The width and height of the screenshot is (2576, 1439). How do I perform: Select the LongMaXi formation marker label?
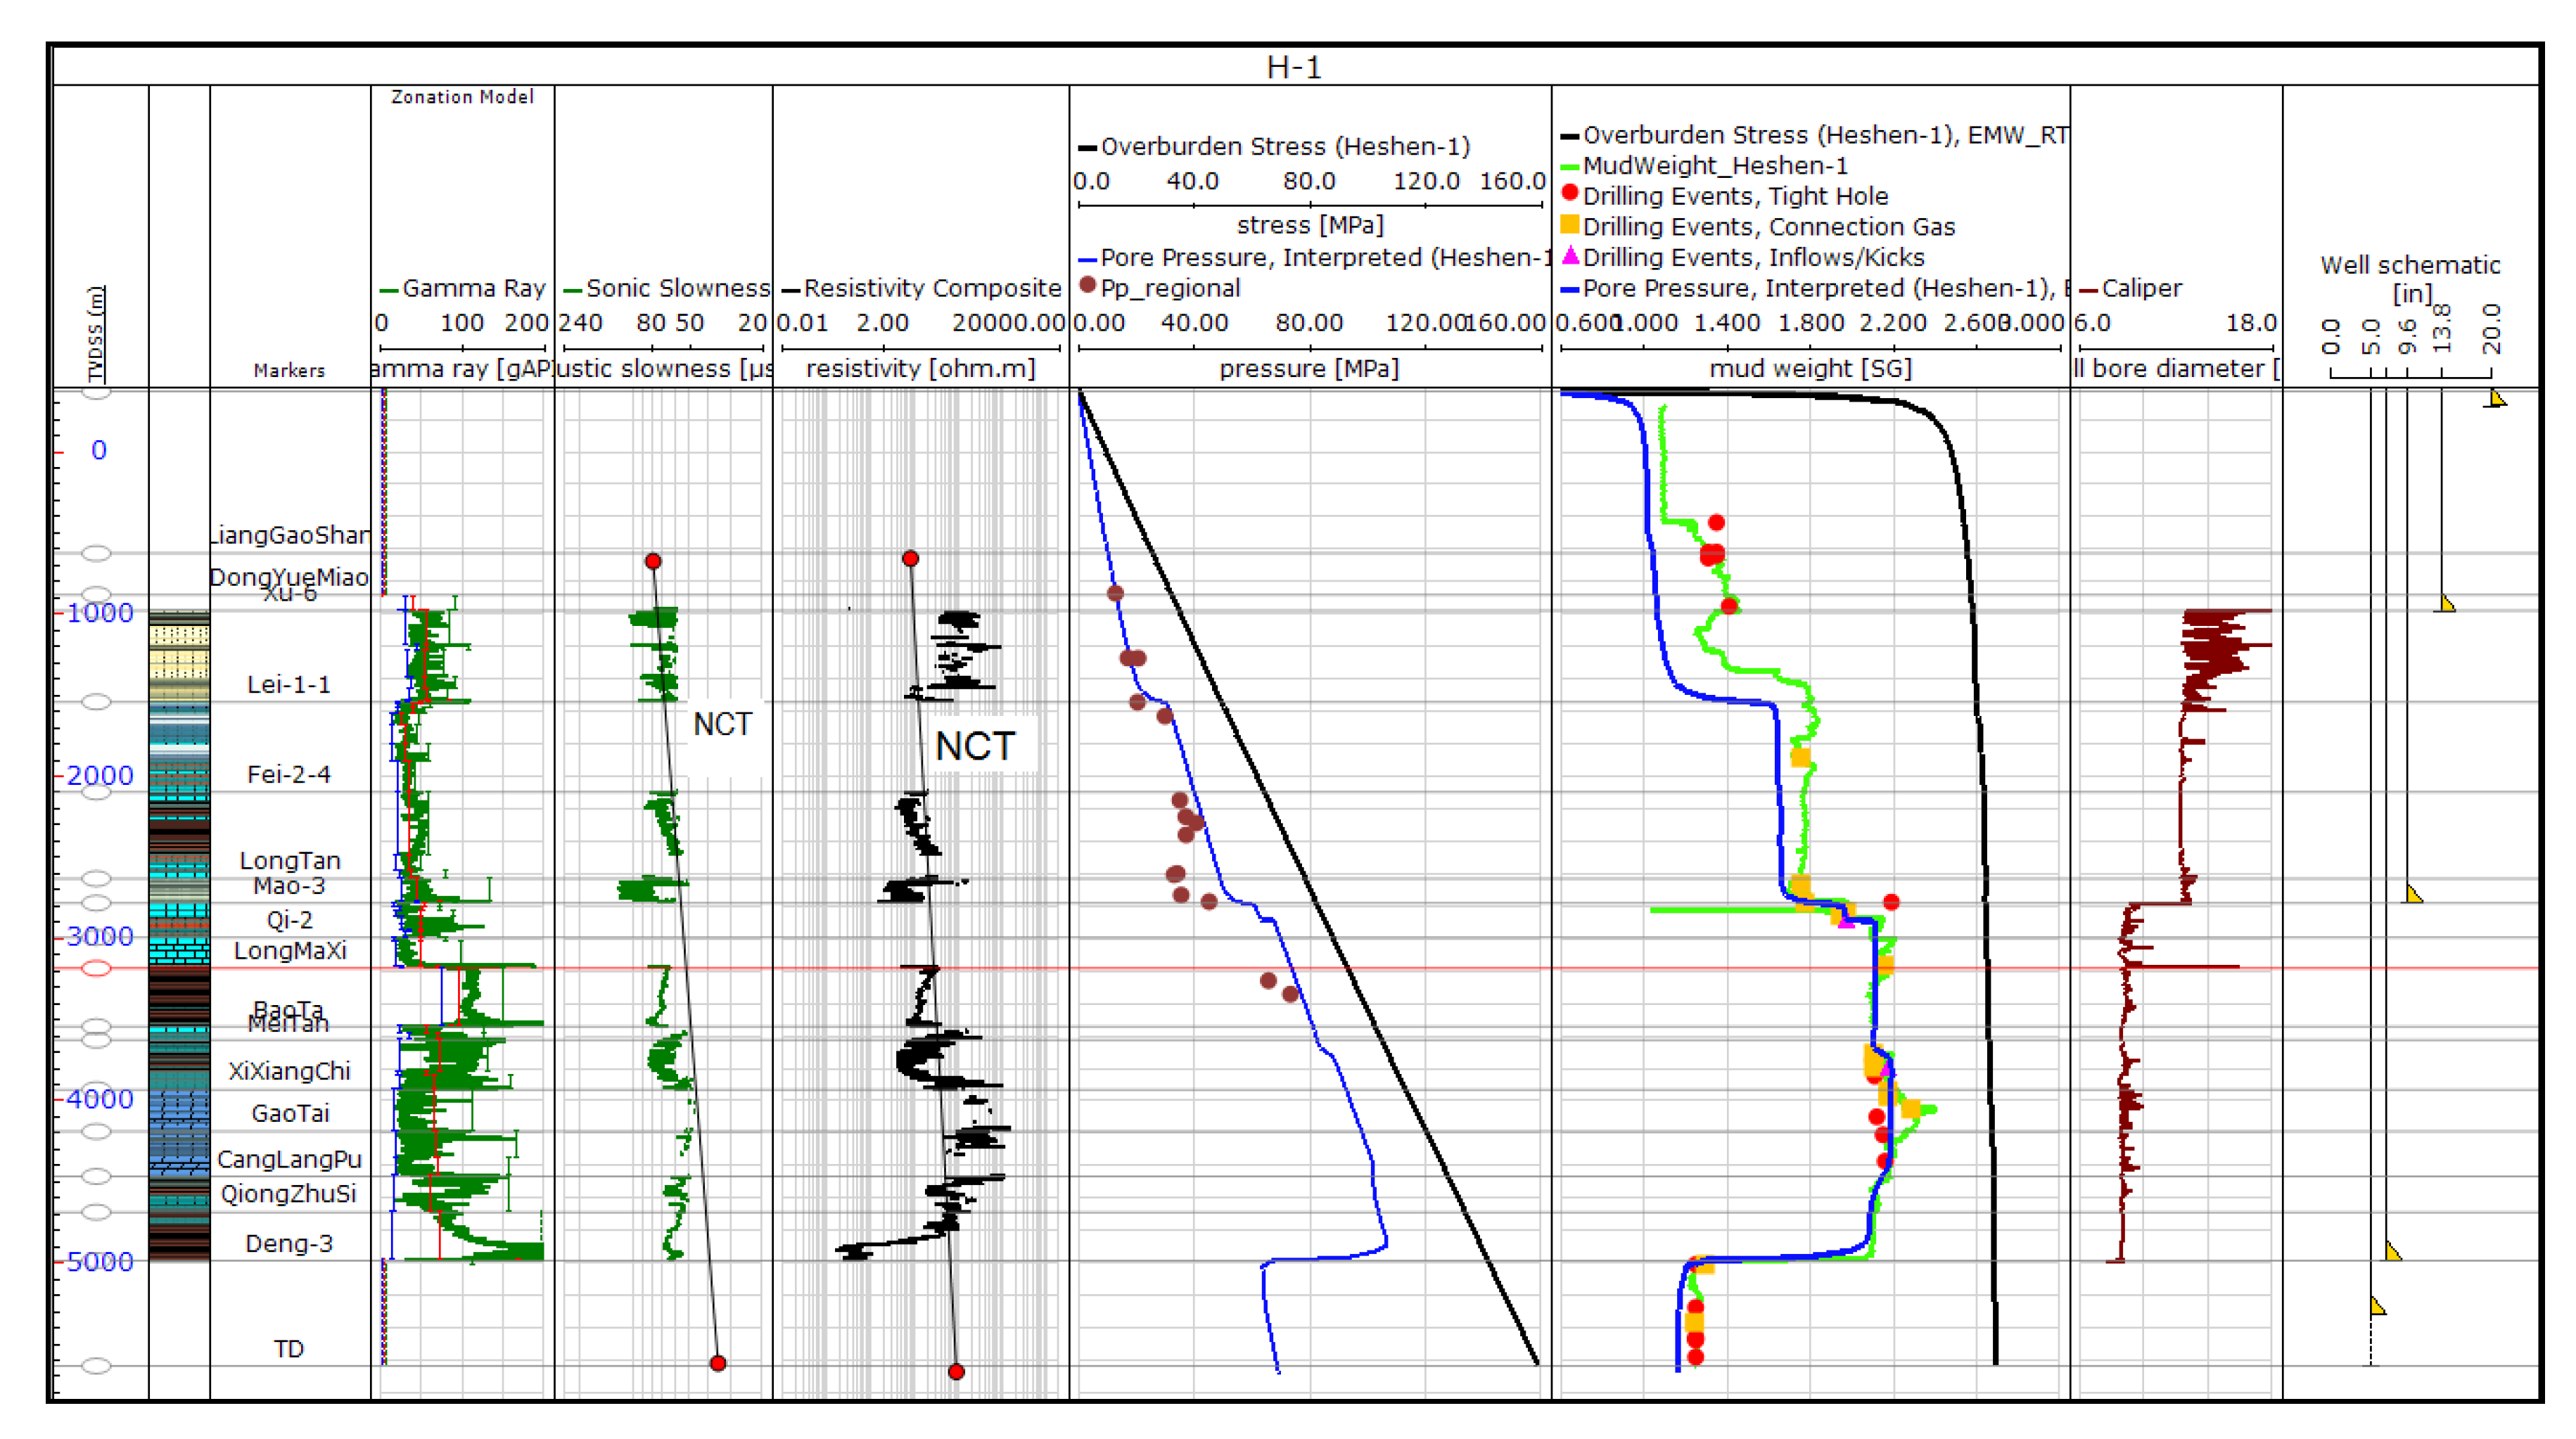290,951
